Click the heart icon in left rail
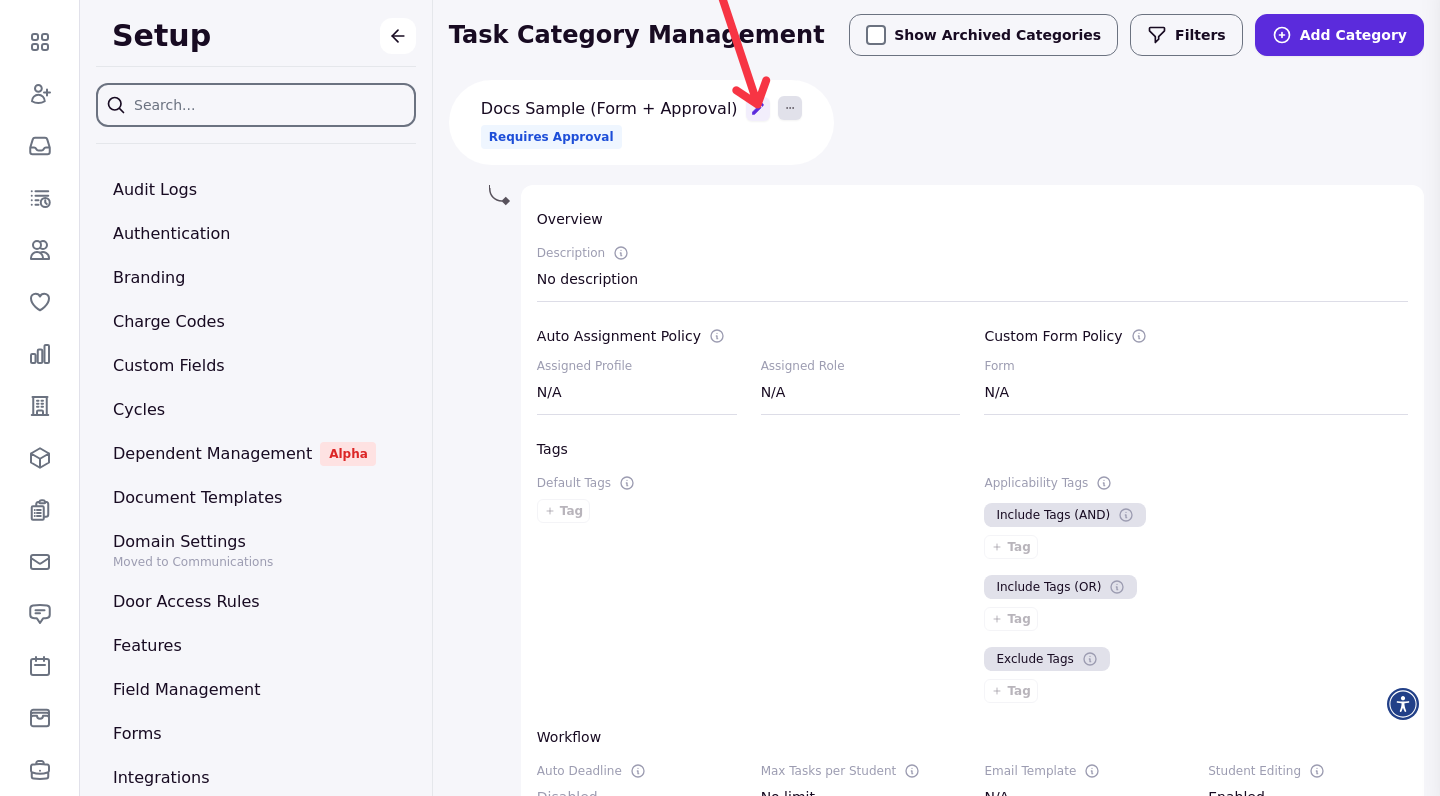1440x796 pixels. (x=40, y=302)
